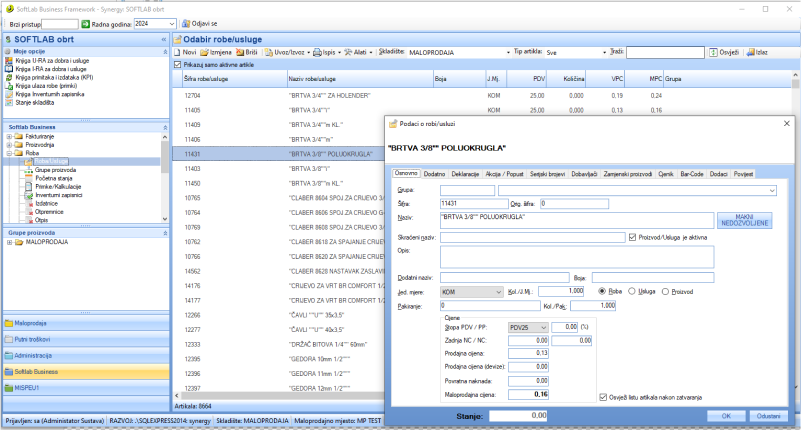This screenshot has height=430, width=801.
Task: Click the Odjavi se logout icon
Action: click(186, 22)
